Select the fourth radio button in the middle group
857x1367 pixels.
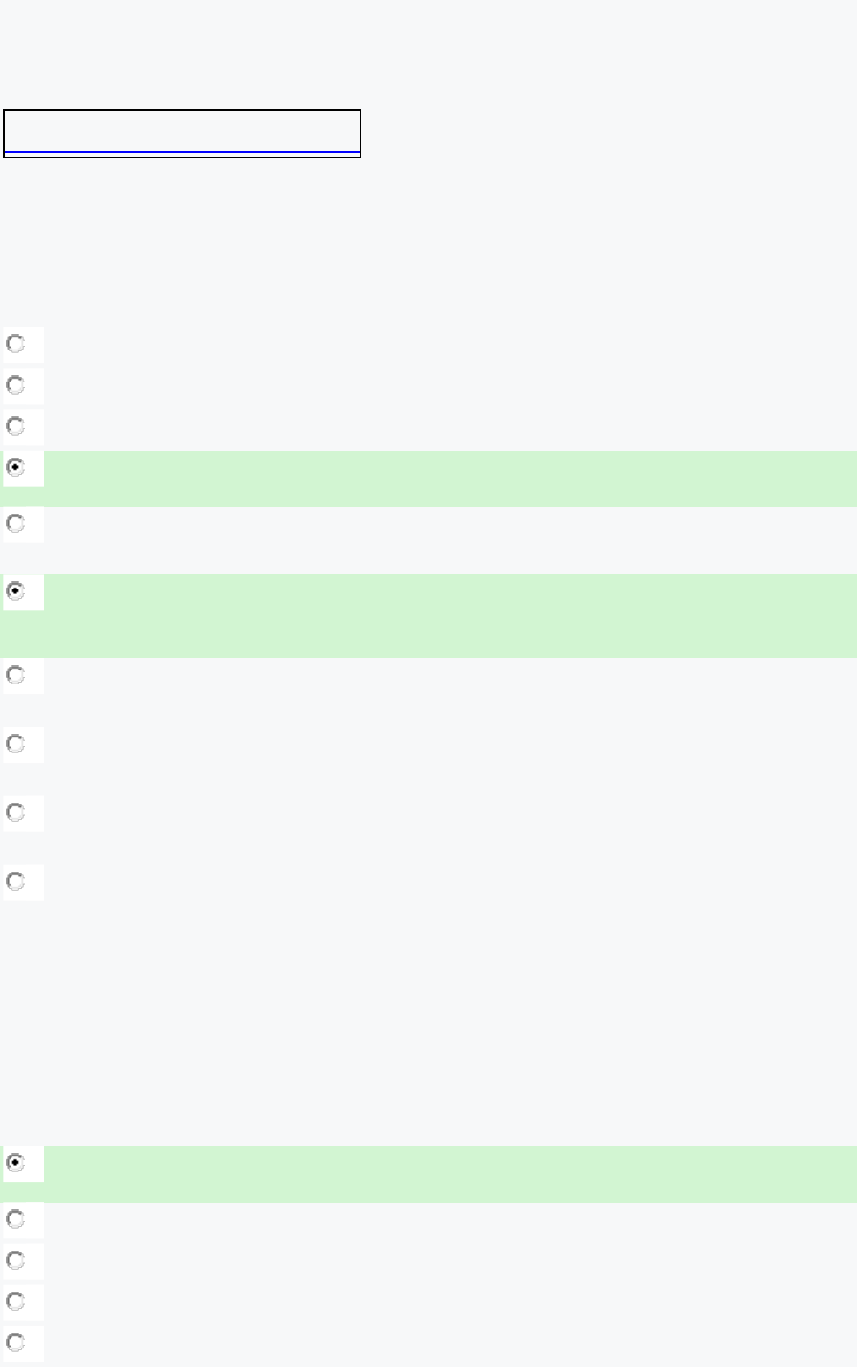click(16, 813)
